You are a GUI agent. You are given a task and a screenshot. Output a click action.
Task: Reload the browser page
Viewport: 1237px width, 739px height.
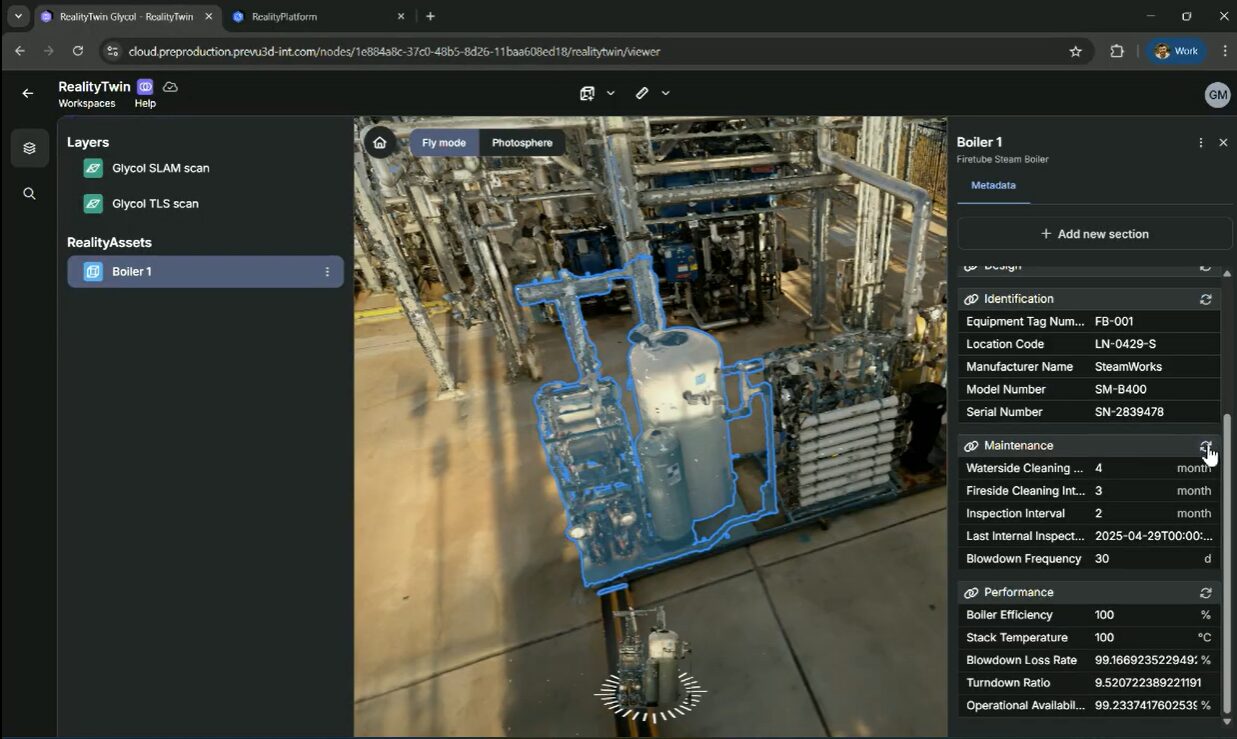pyautogui.click(x=78, y=51)
